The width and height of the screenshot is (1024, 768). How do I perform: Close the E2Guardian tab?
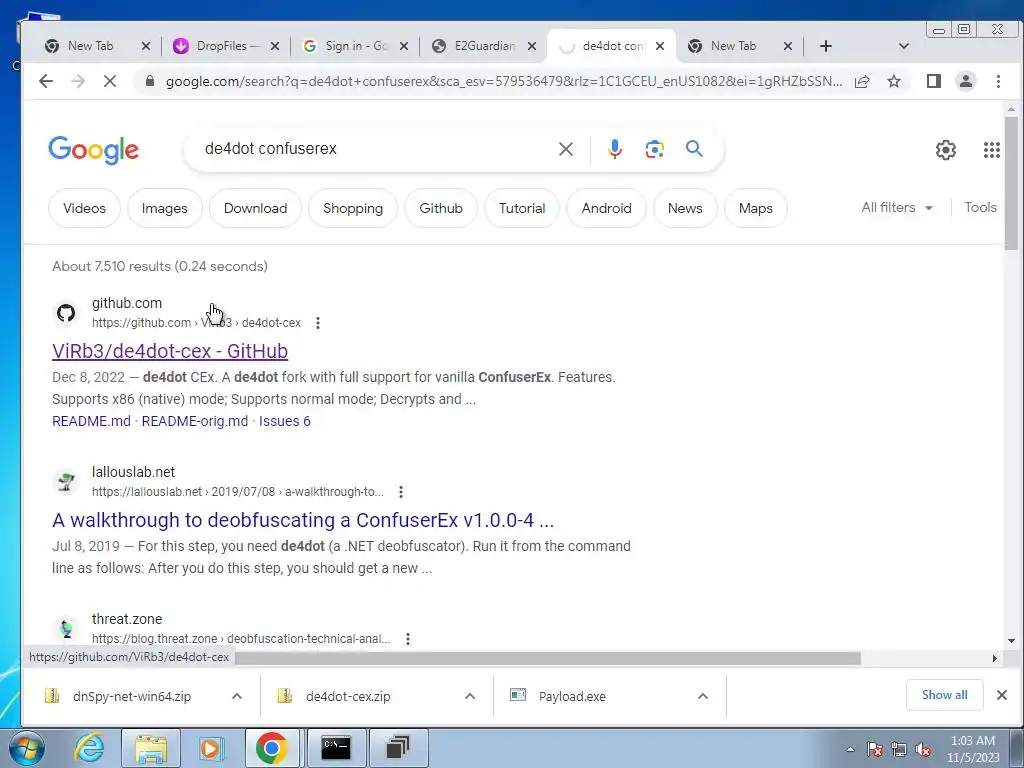532,46
